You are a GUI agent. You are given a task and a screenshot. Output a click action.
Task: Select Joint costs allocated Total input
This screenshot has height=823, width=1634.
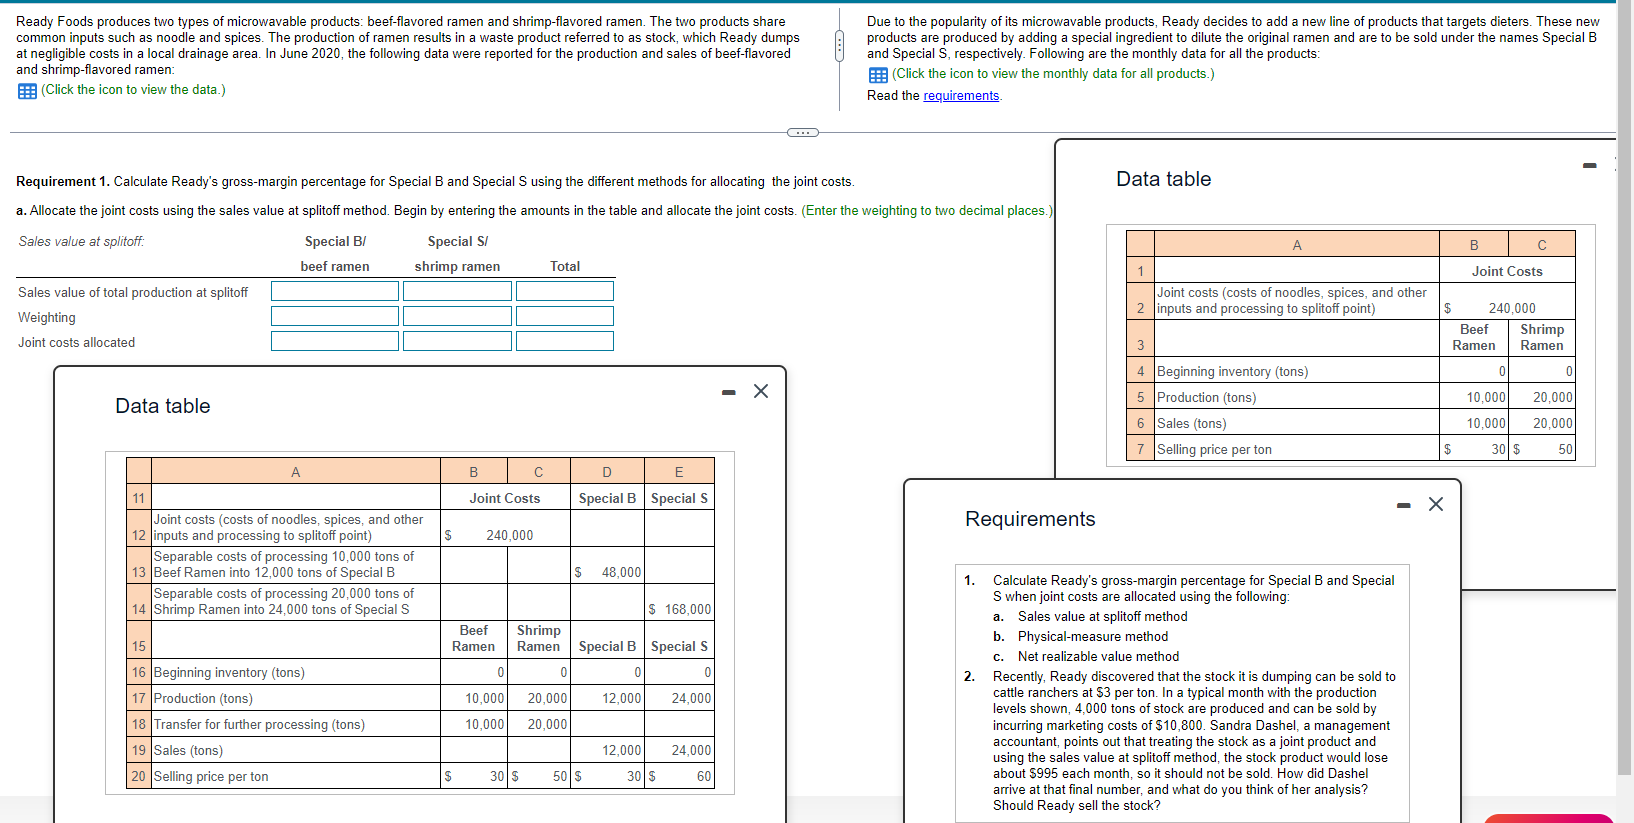click(x=565, y=341)
